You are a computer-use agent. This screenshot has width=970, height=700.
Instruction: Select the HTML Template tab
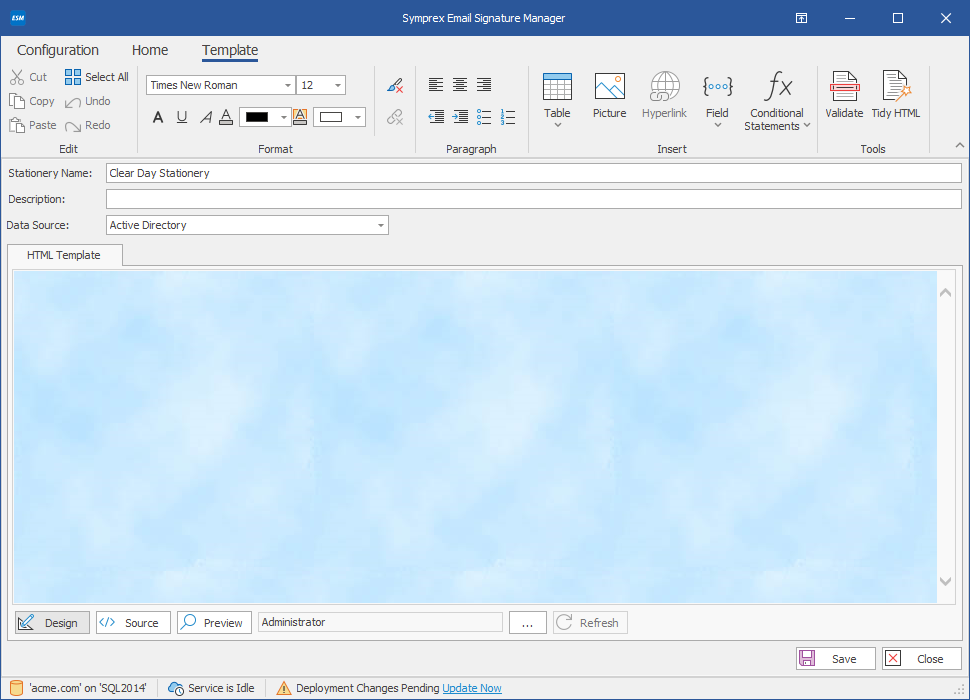(64, 255)
